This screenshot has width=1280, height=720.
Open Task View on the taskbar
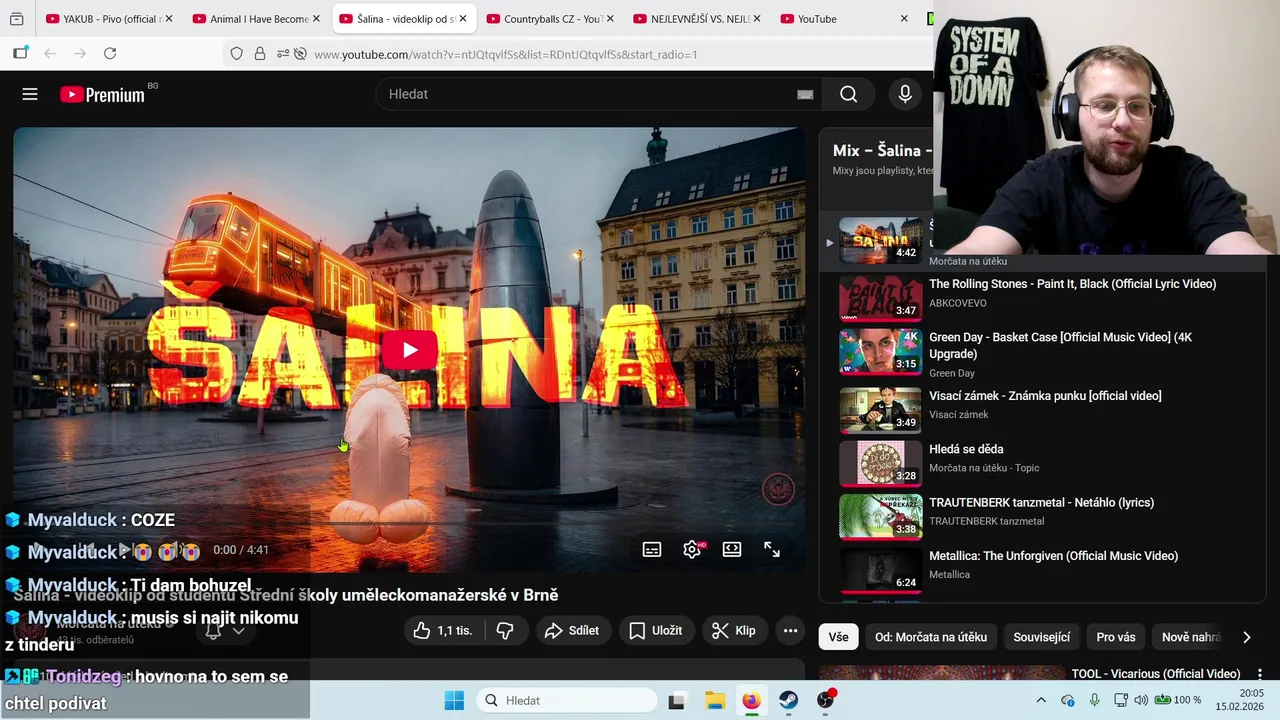677,700
